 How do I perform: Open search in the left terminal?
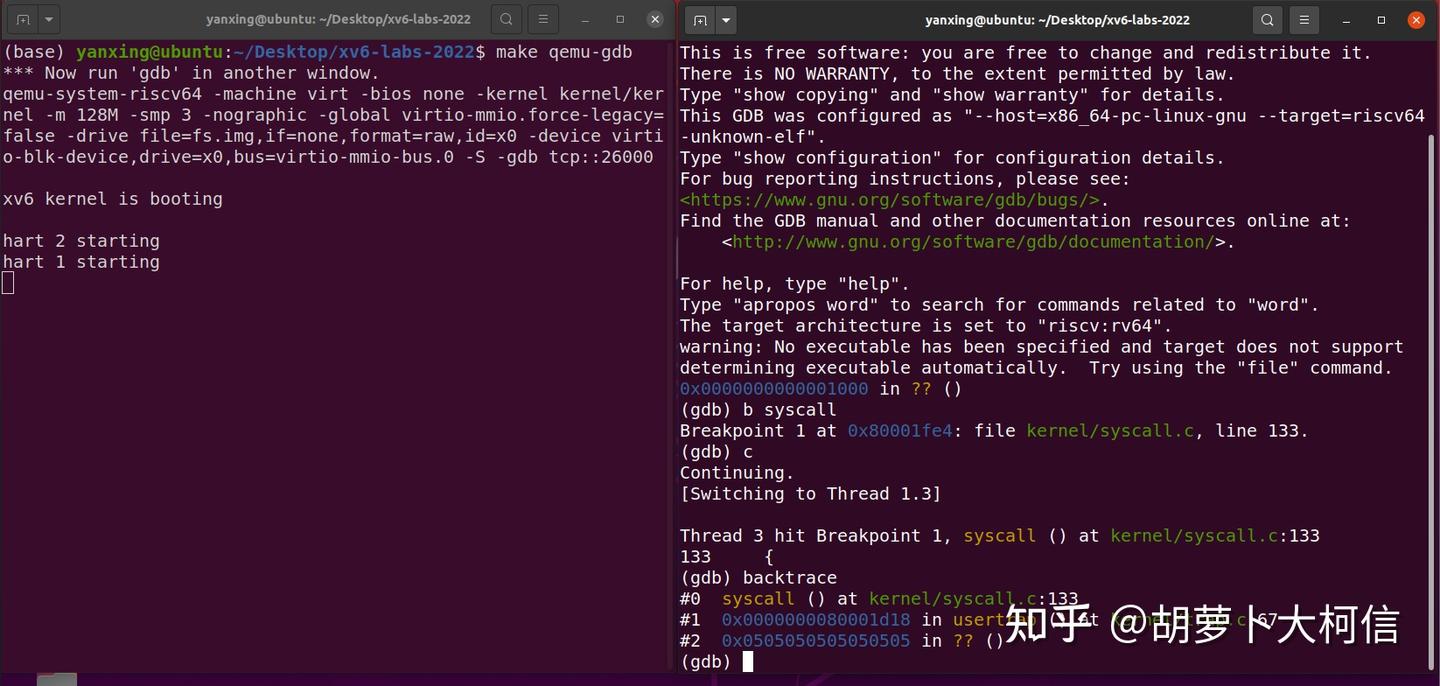pos(505,19)
